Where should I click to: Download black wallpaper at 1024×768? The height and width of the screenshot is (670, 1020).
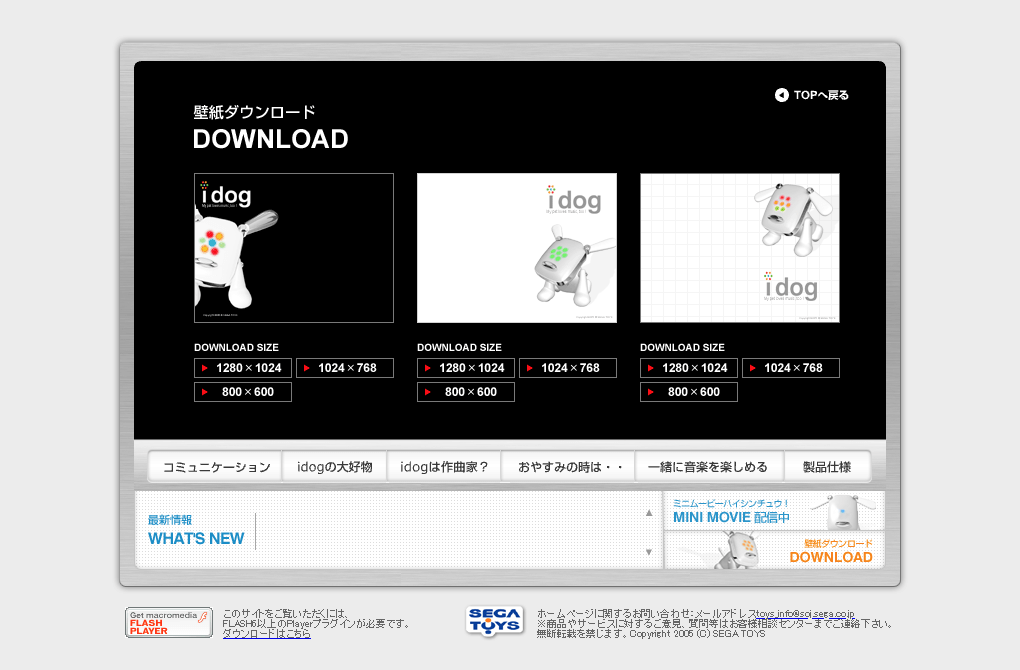(x=345, y=368)
